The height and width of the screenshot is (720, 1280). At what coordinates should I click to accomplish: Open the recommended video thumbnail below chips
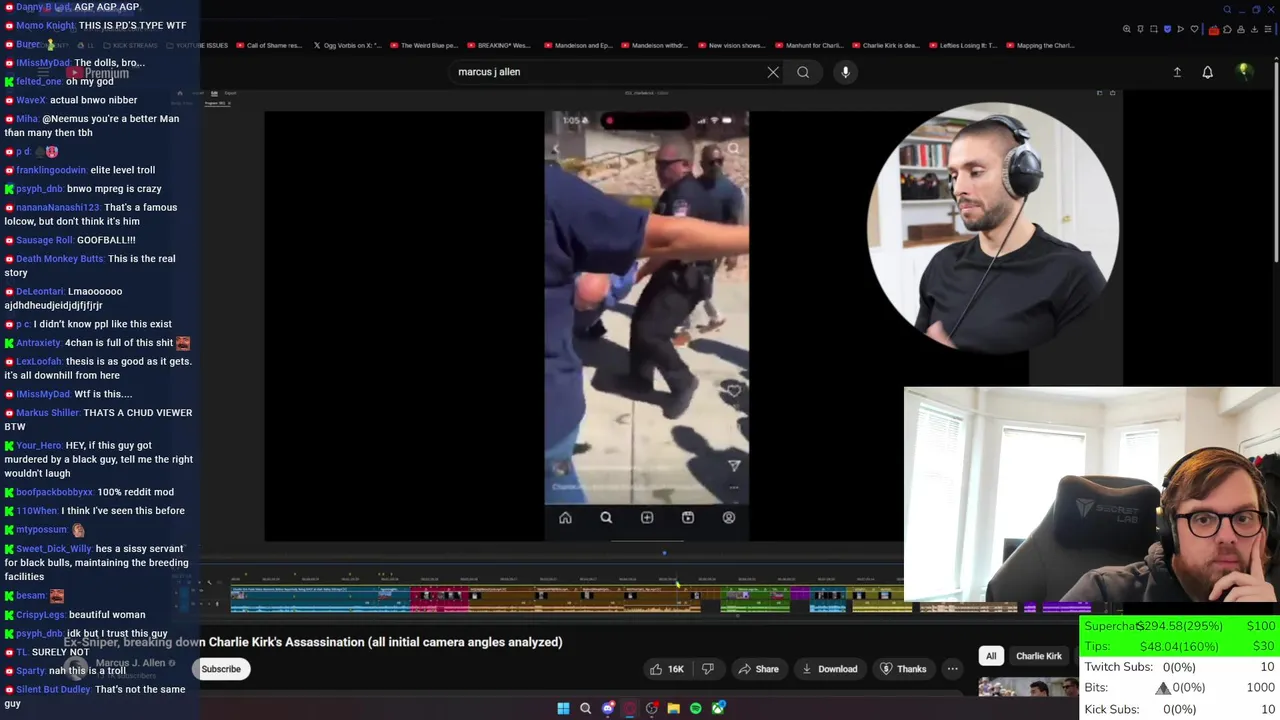1028,686
